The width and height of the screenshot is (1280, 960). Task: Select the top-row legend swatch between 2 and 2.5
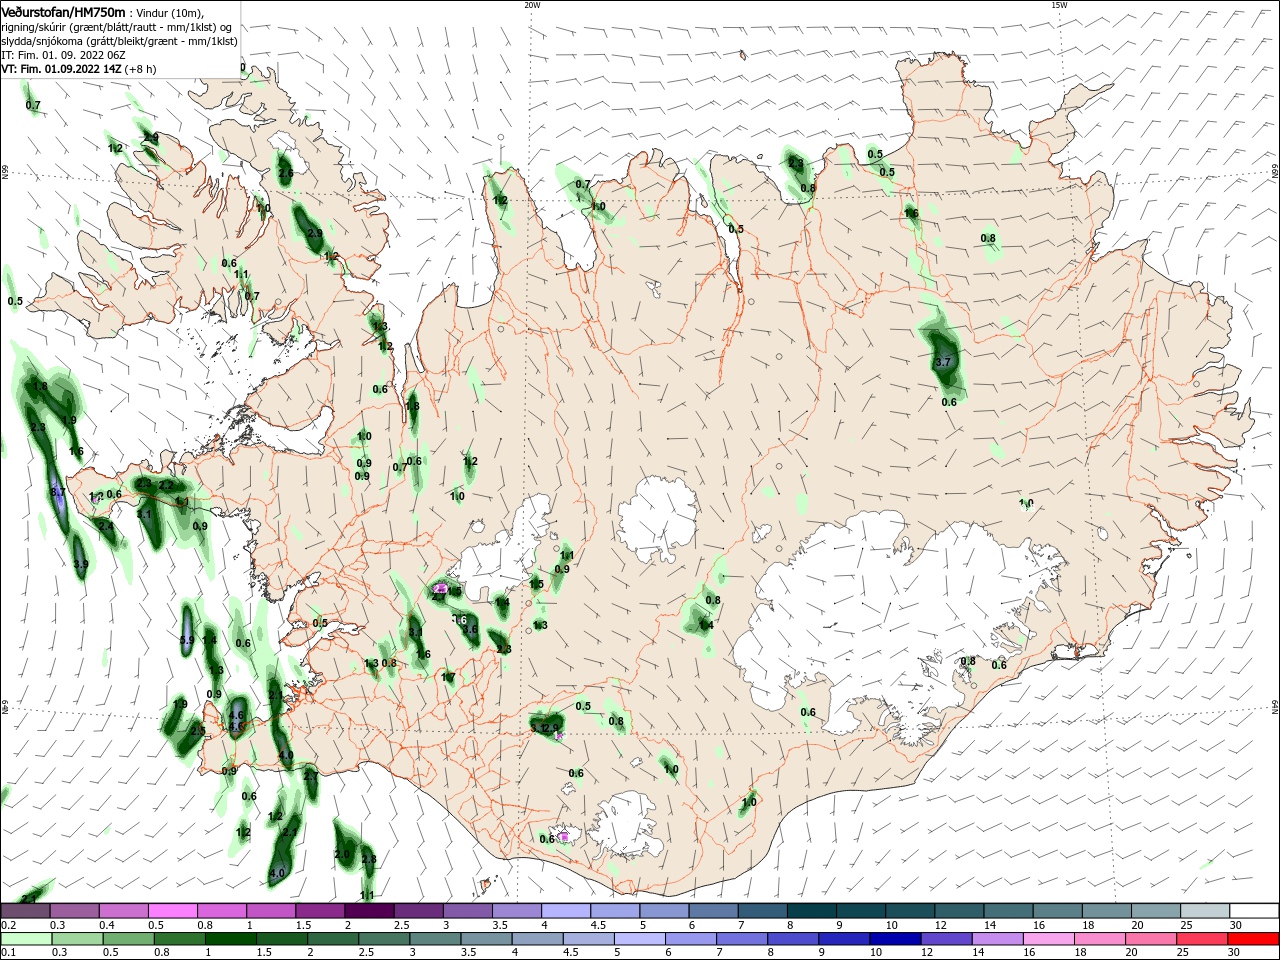coord(368,911)
